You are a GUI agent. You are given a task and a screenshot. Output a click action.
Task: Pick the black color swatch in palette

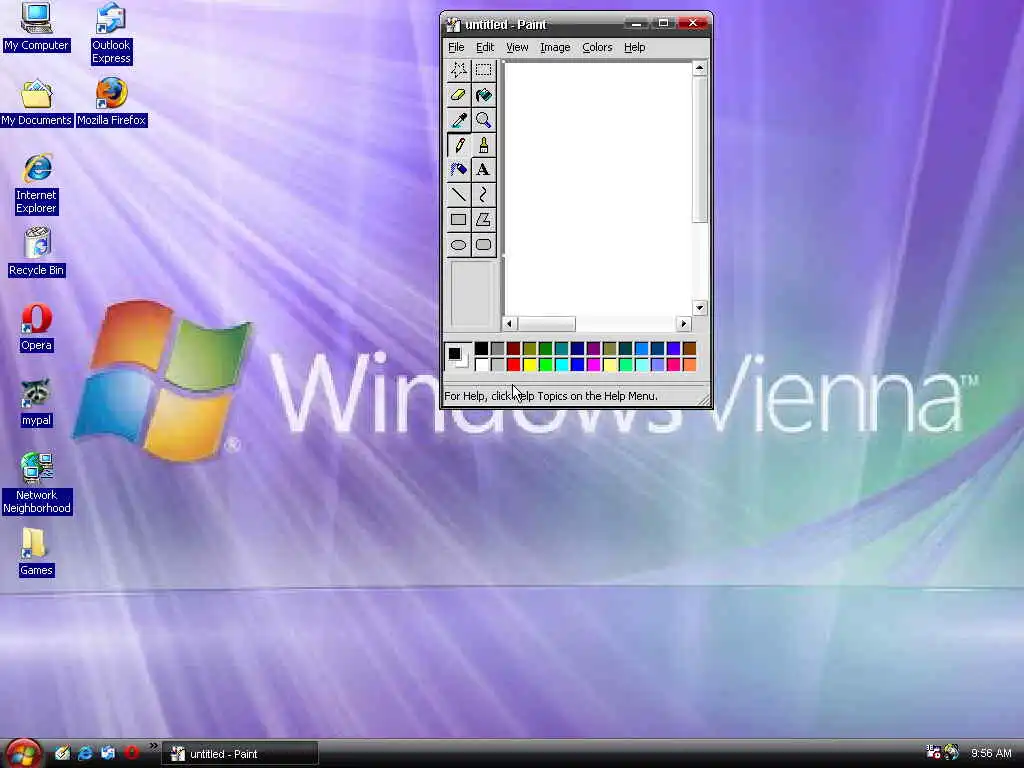[x=481, y=349]
